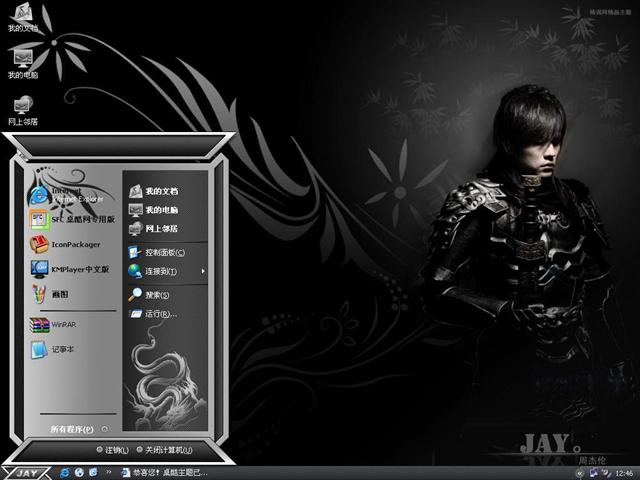Click the 关闭计算机(U) shut down button
The height and width of the screenshot is (480, 640).
click(x=164, y=450)
